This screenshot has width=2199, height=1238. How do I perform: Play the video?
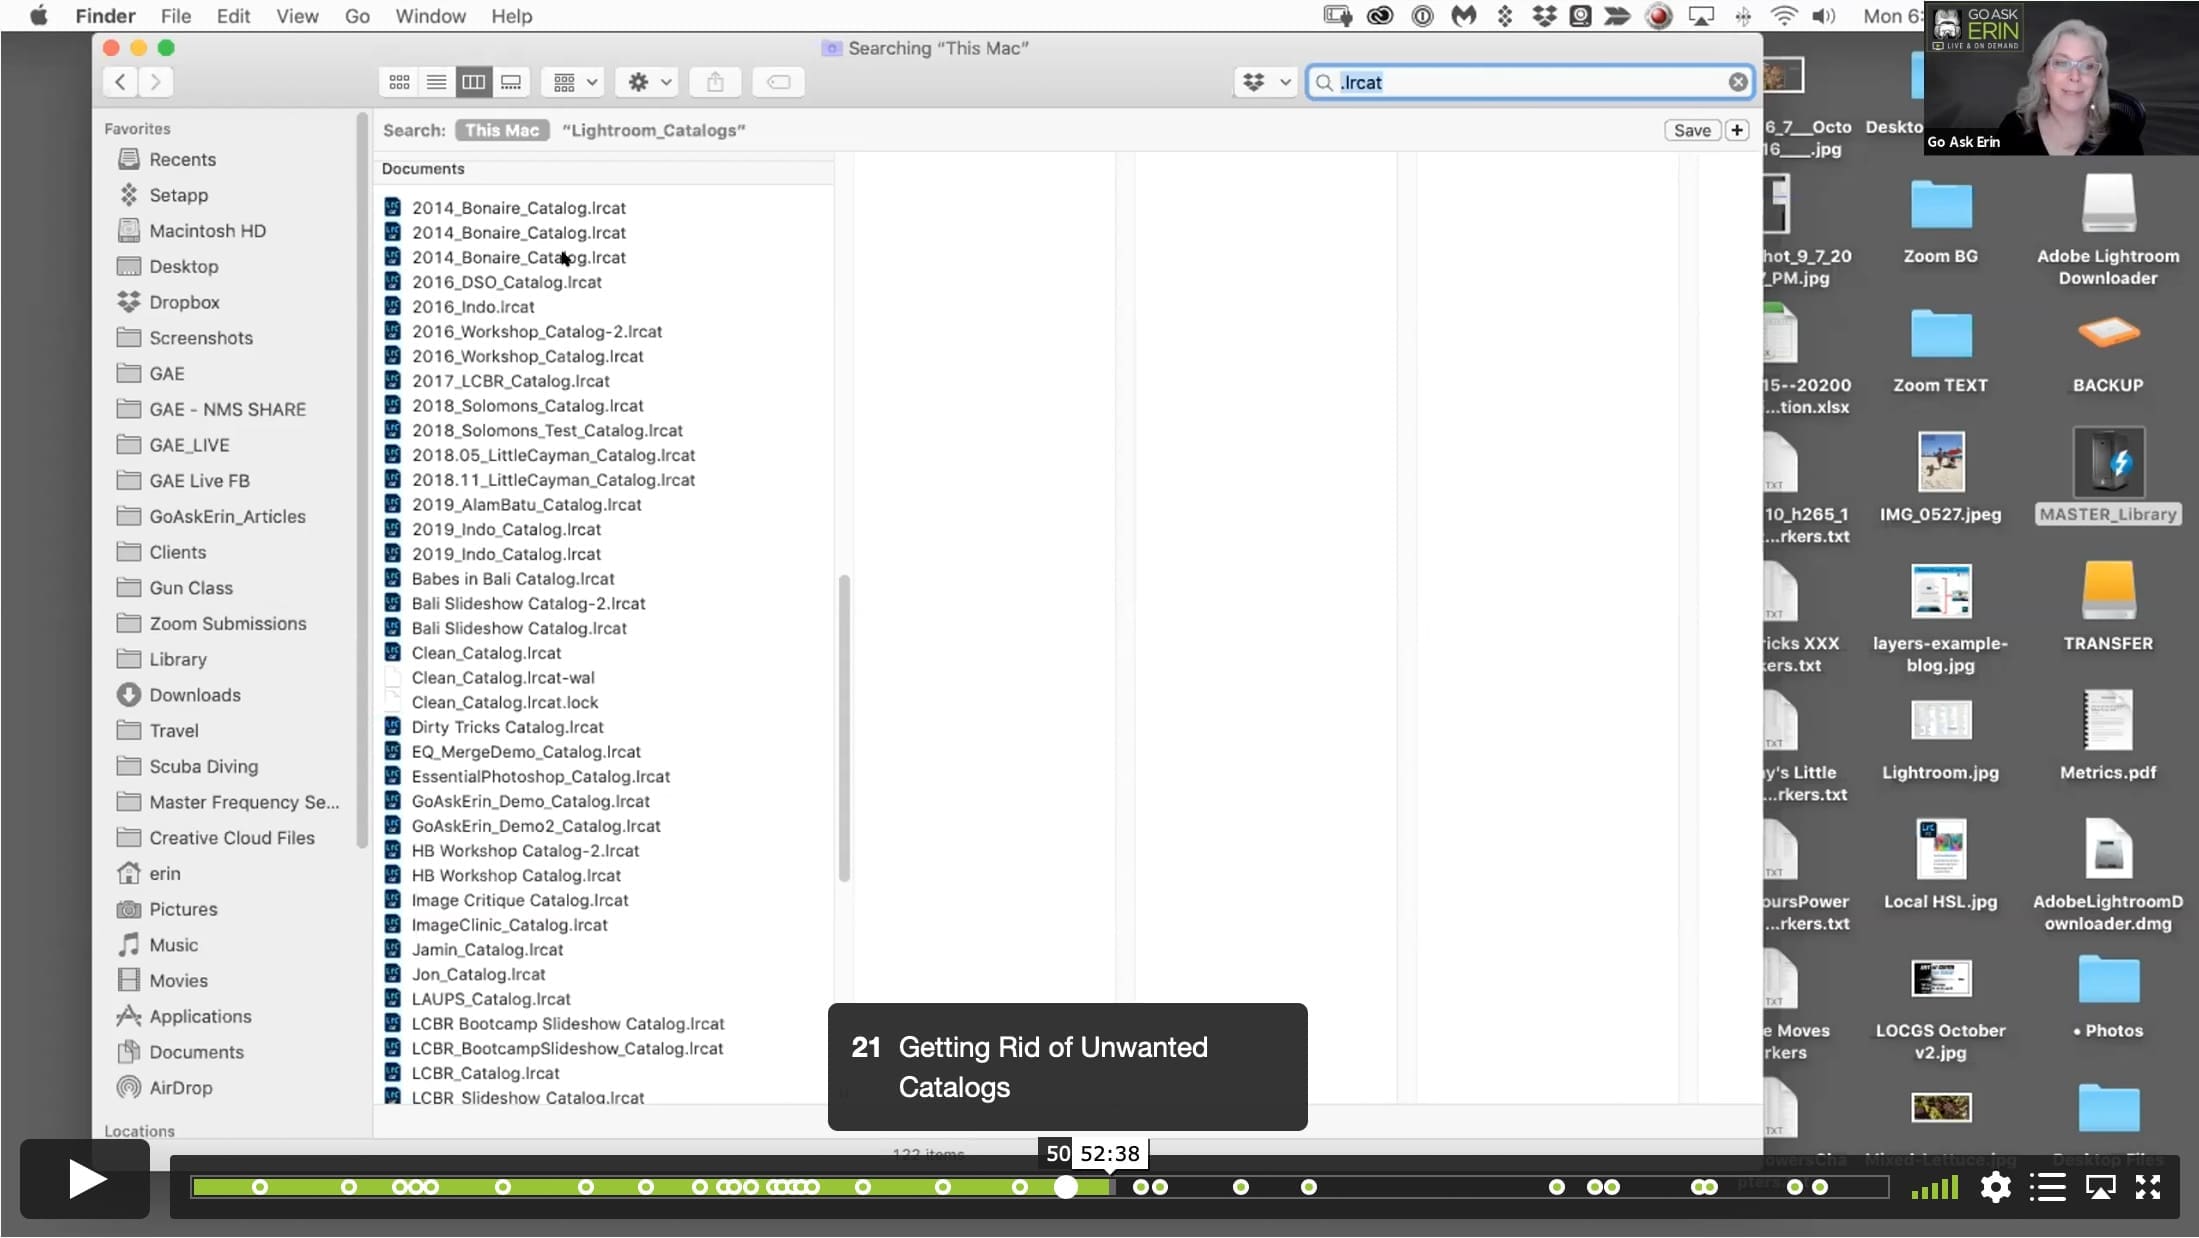pyautogui.click(x=85, y=1179)
